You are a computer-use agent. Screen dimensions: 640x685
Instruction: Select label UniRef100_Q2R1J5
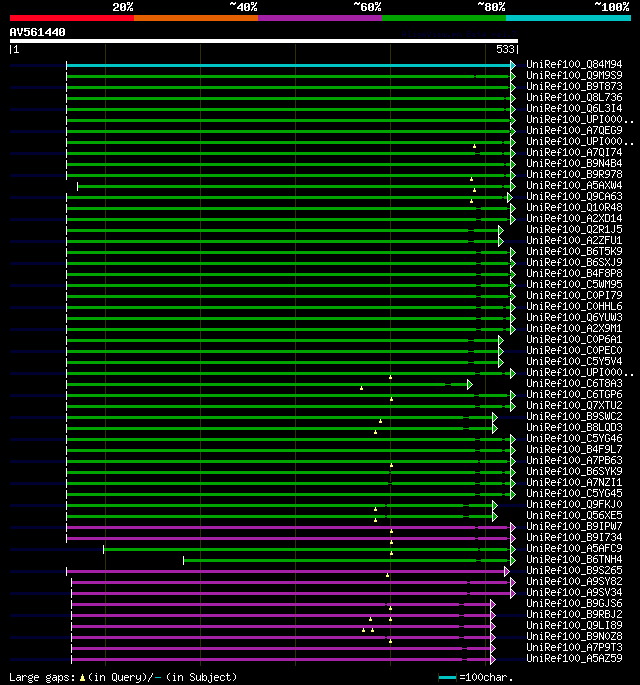pyautogui.click(x=574, y=229)
